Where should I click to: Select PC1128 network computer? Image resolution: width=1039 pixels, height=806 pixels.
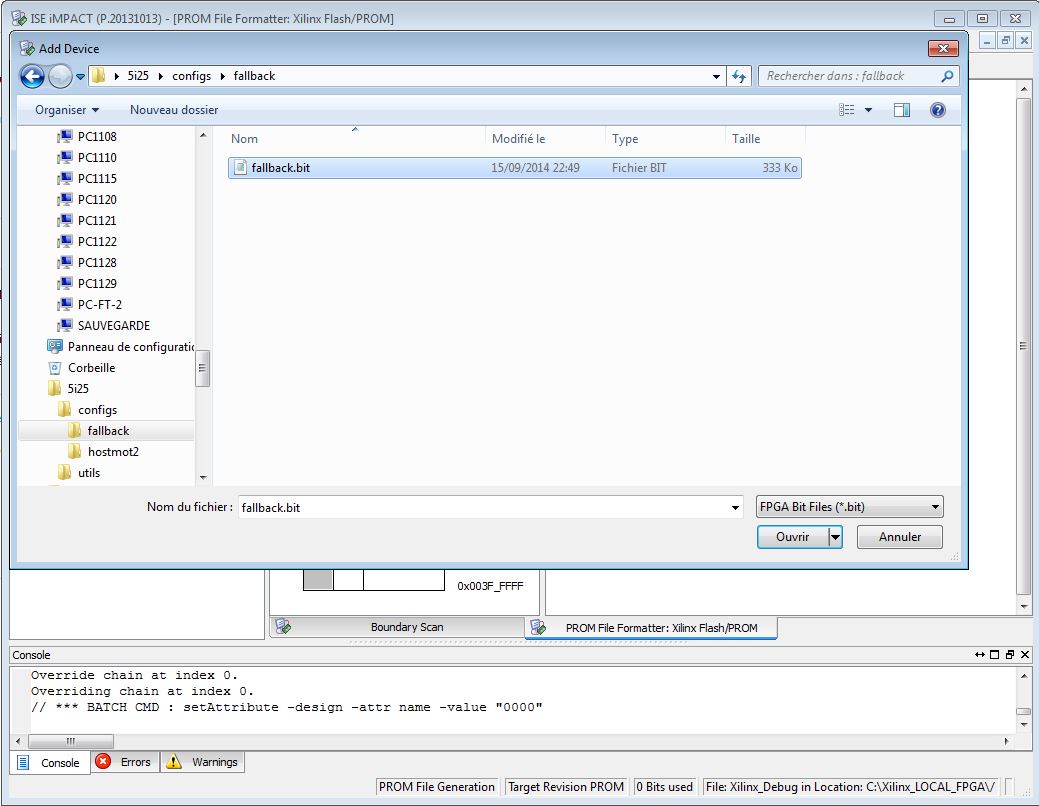96,262
